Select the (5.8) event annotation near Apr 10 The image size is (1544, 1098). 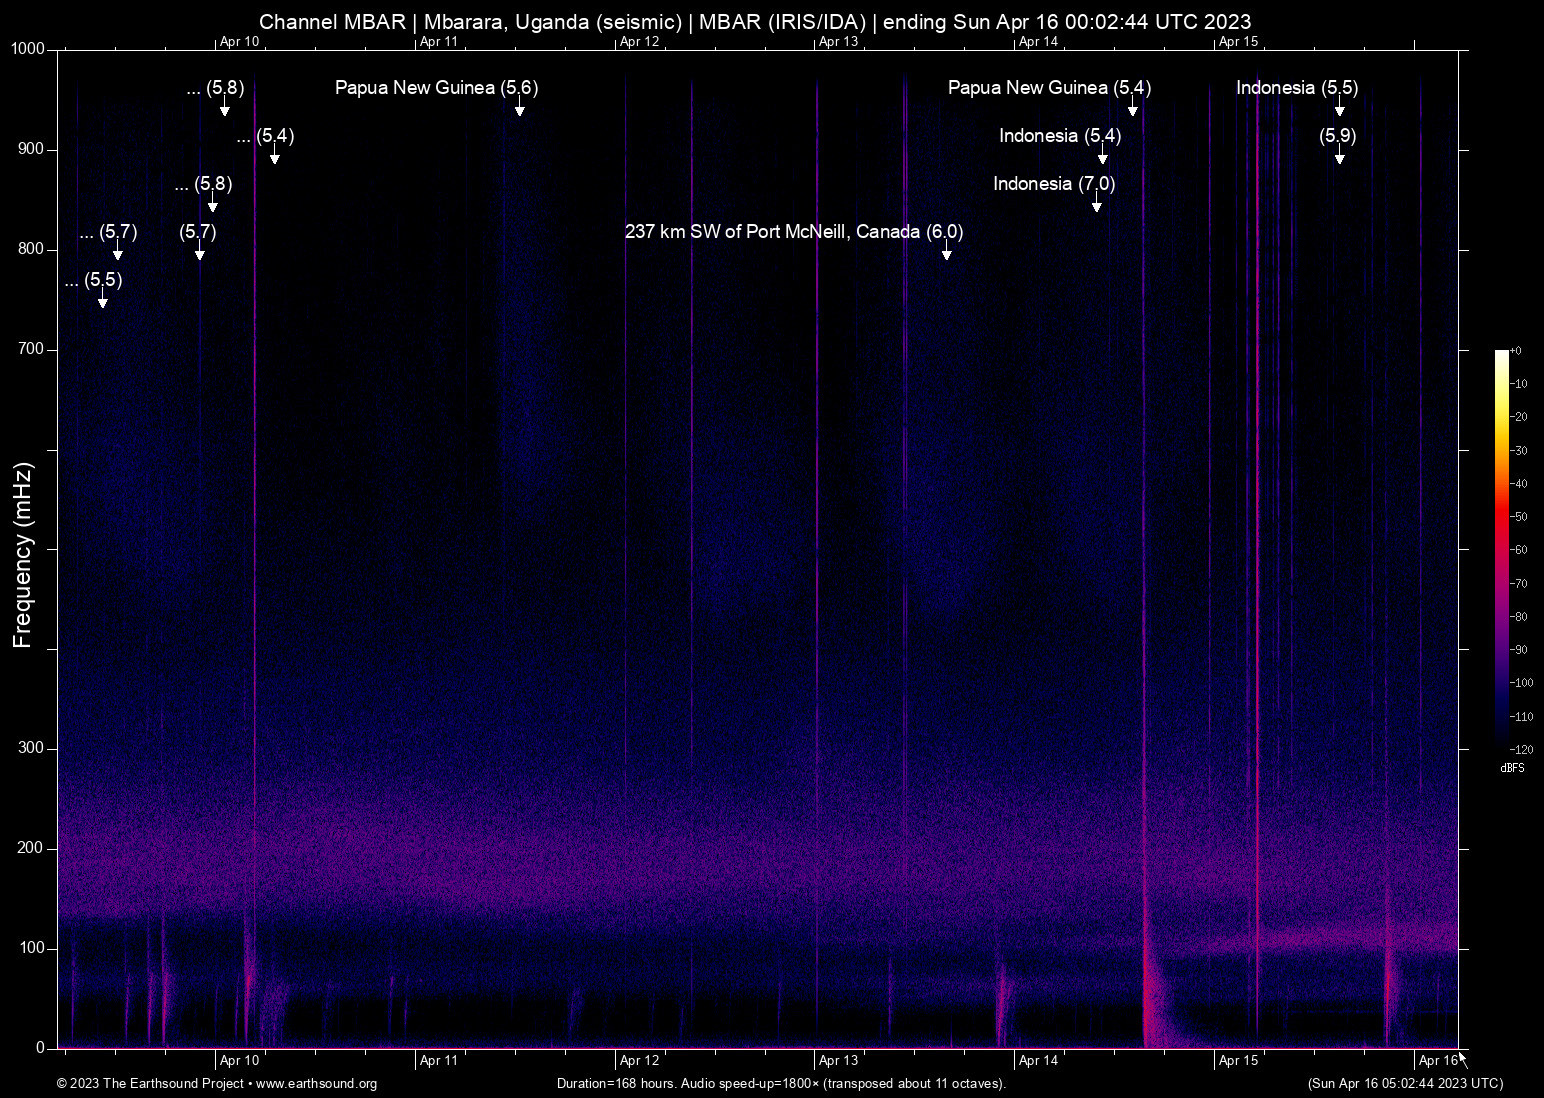(x=213, y=88)
